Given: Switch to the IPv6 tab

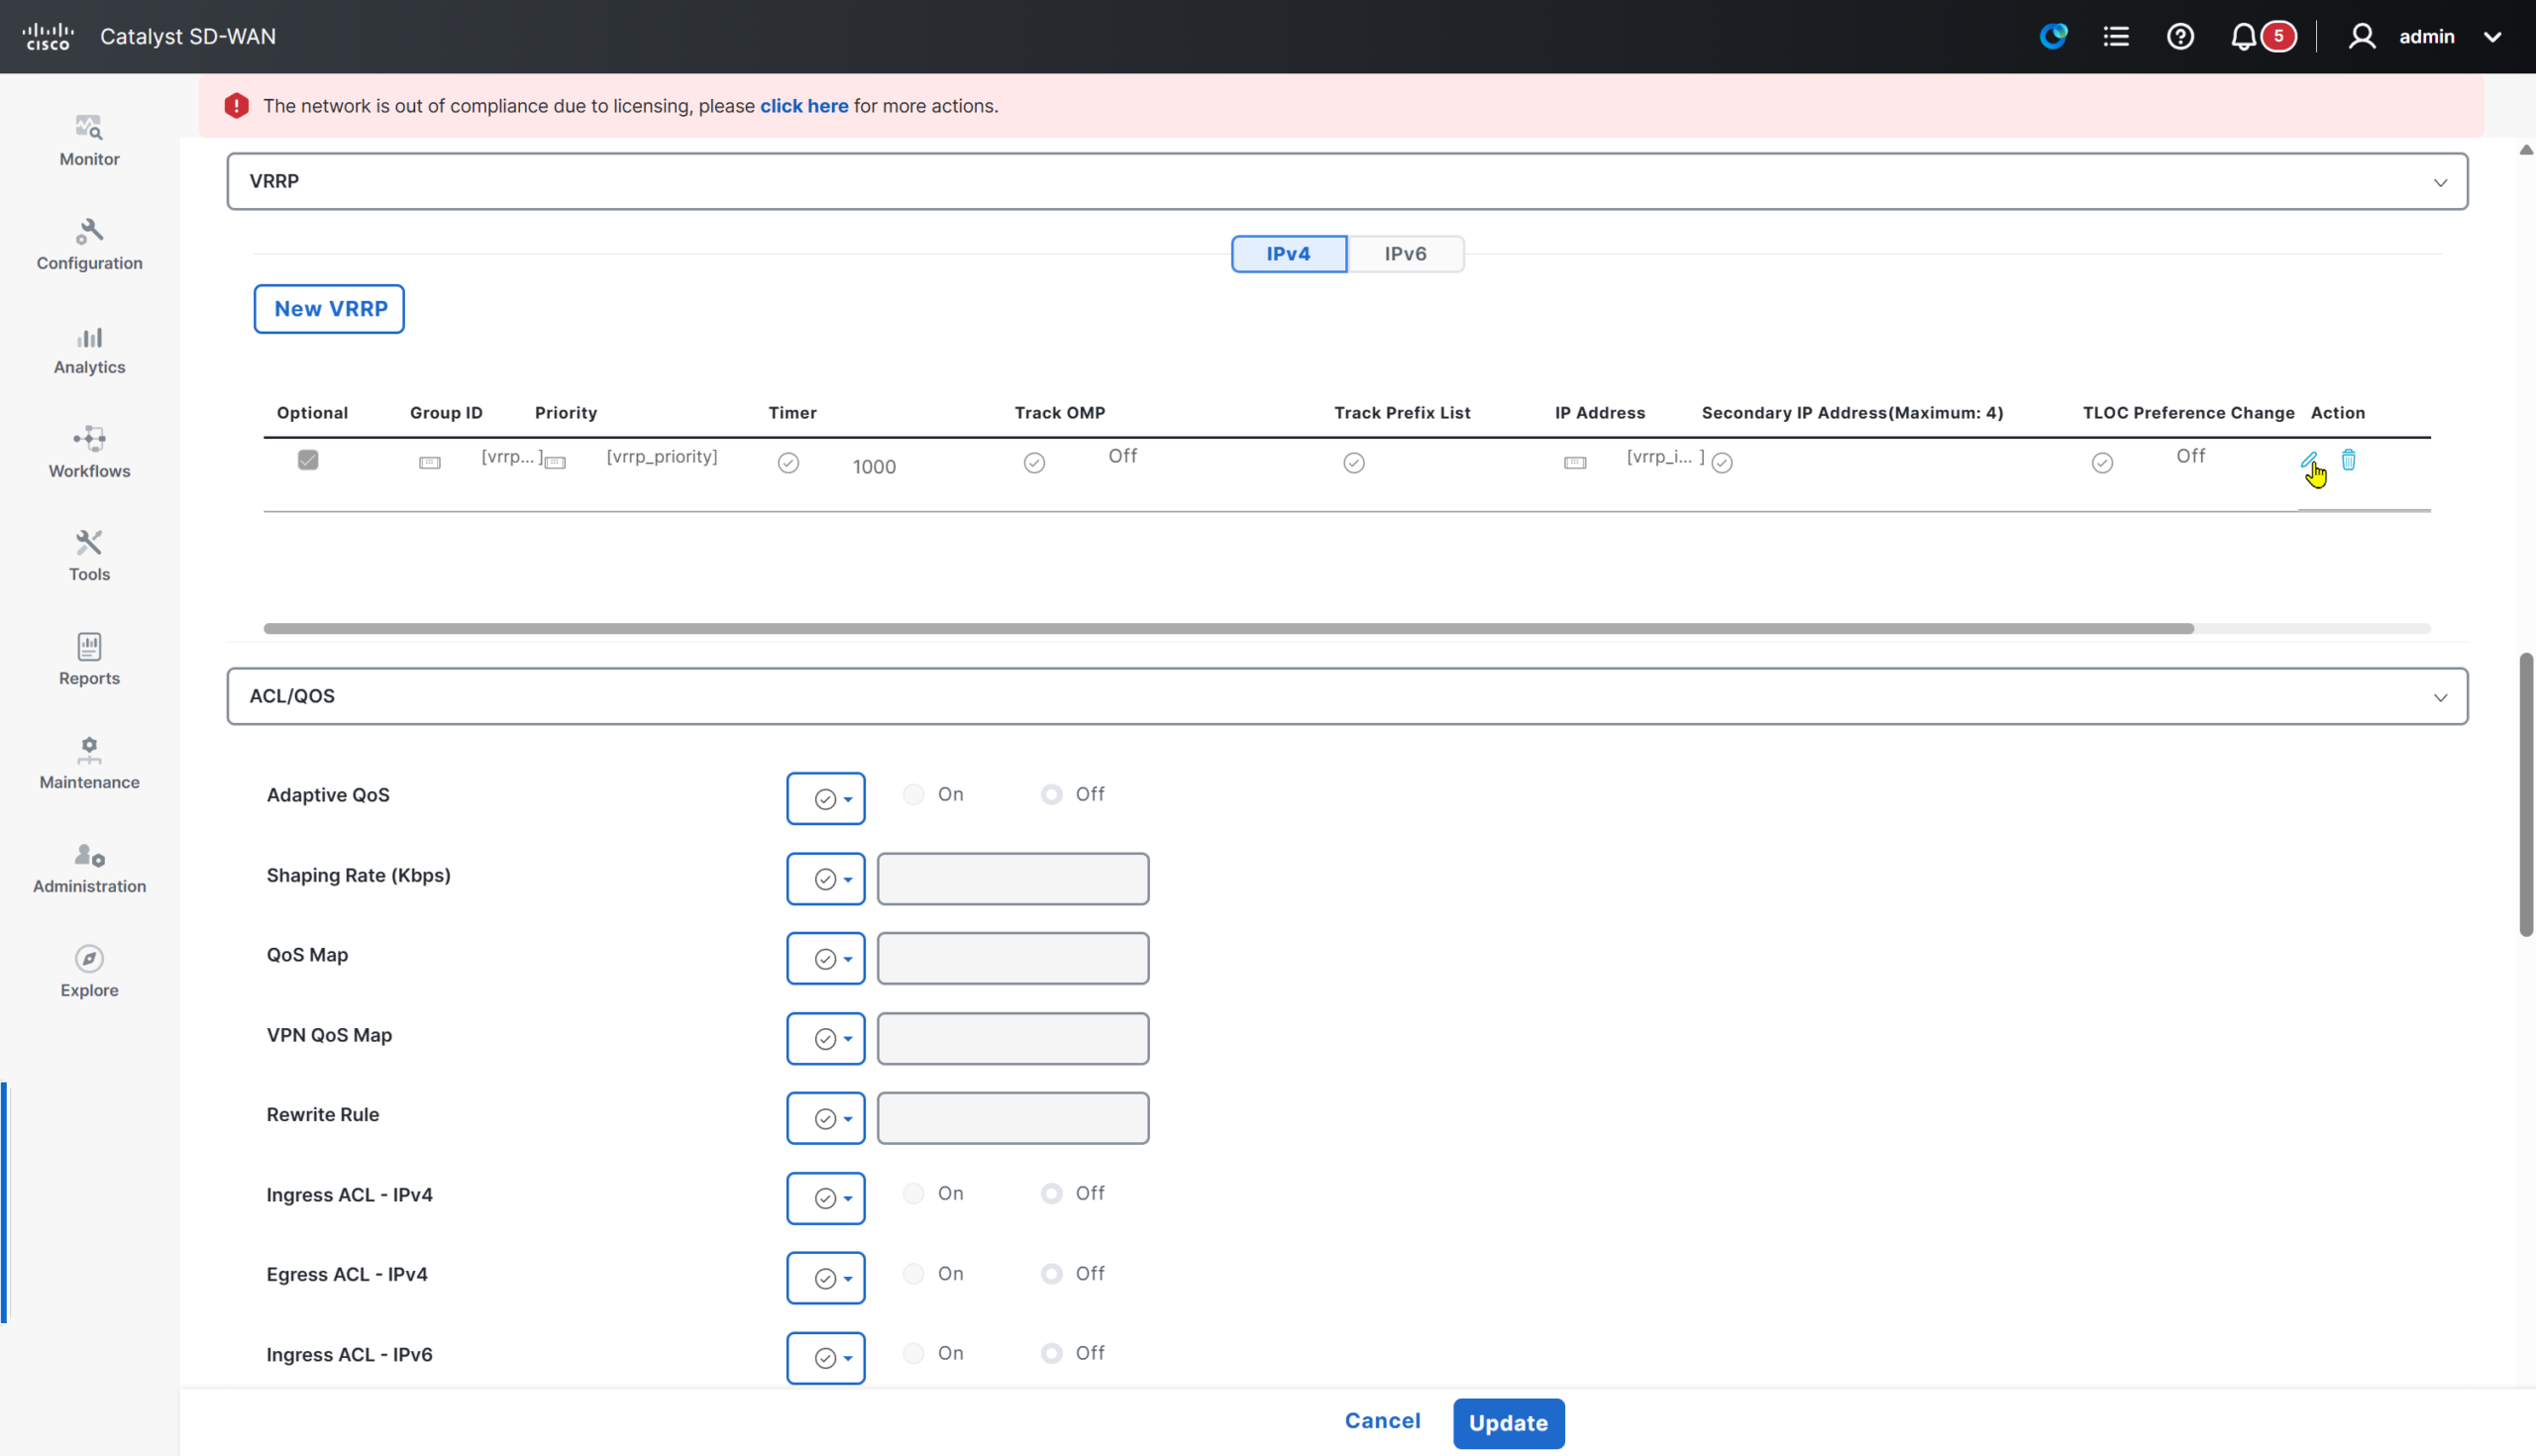Looking at the screenshot, I should pyautogui.click(x=1405, y=254).
